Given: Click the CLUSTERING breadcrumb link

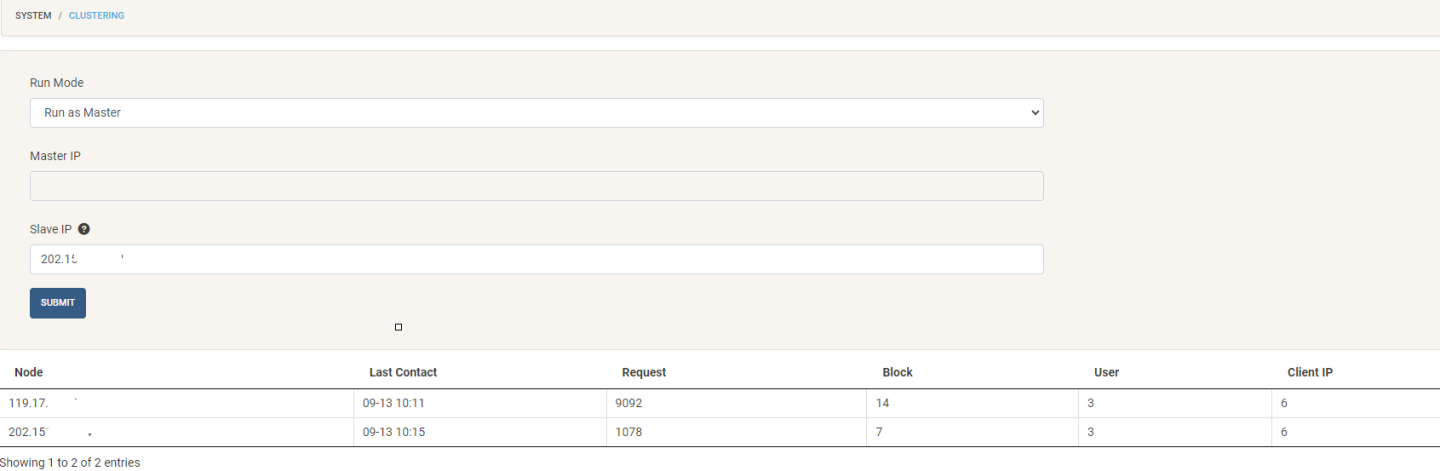Looking at the screenshot, I should [96, 16].
